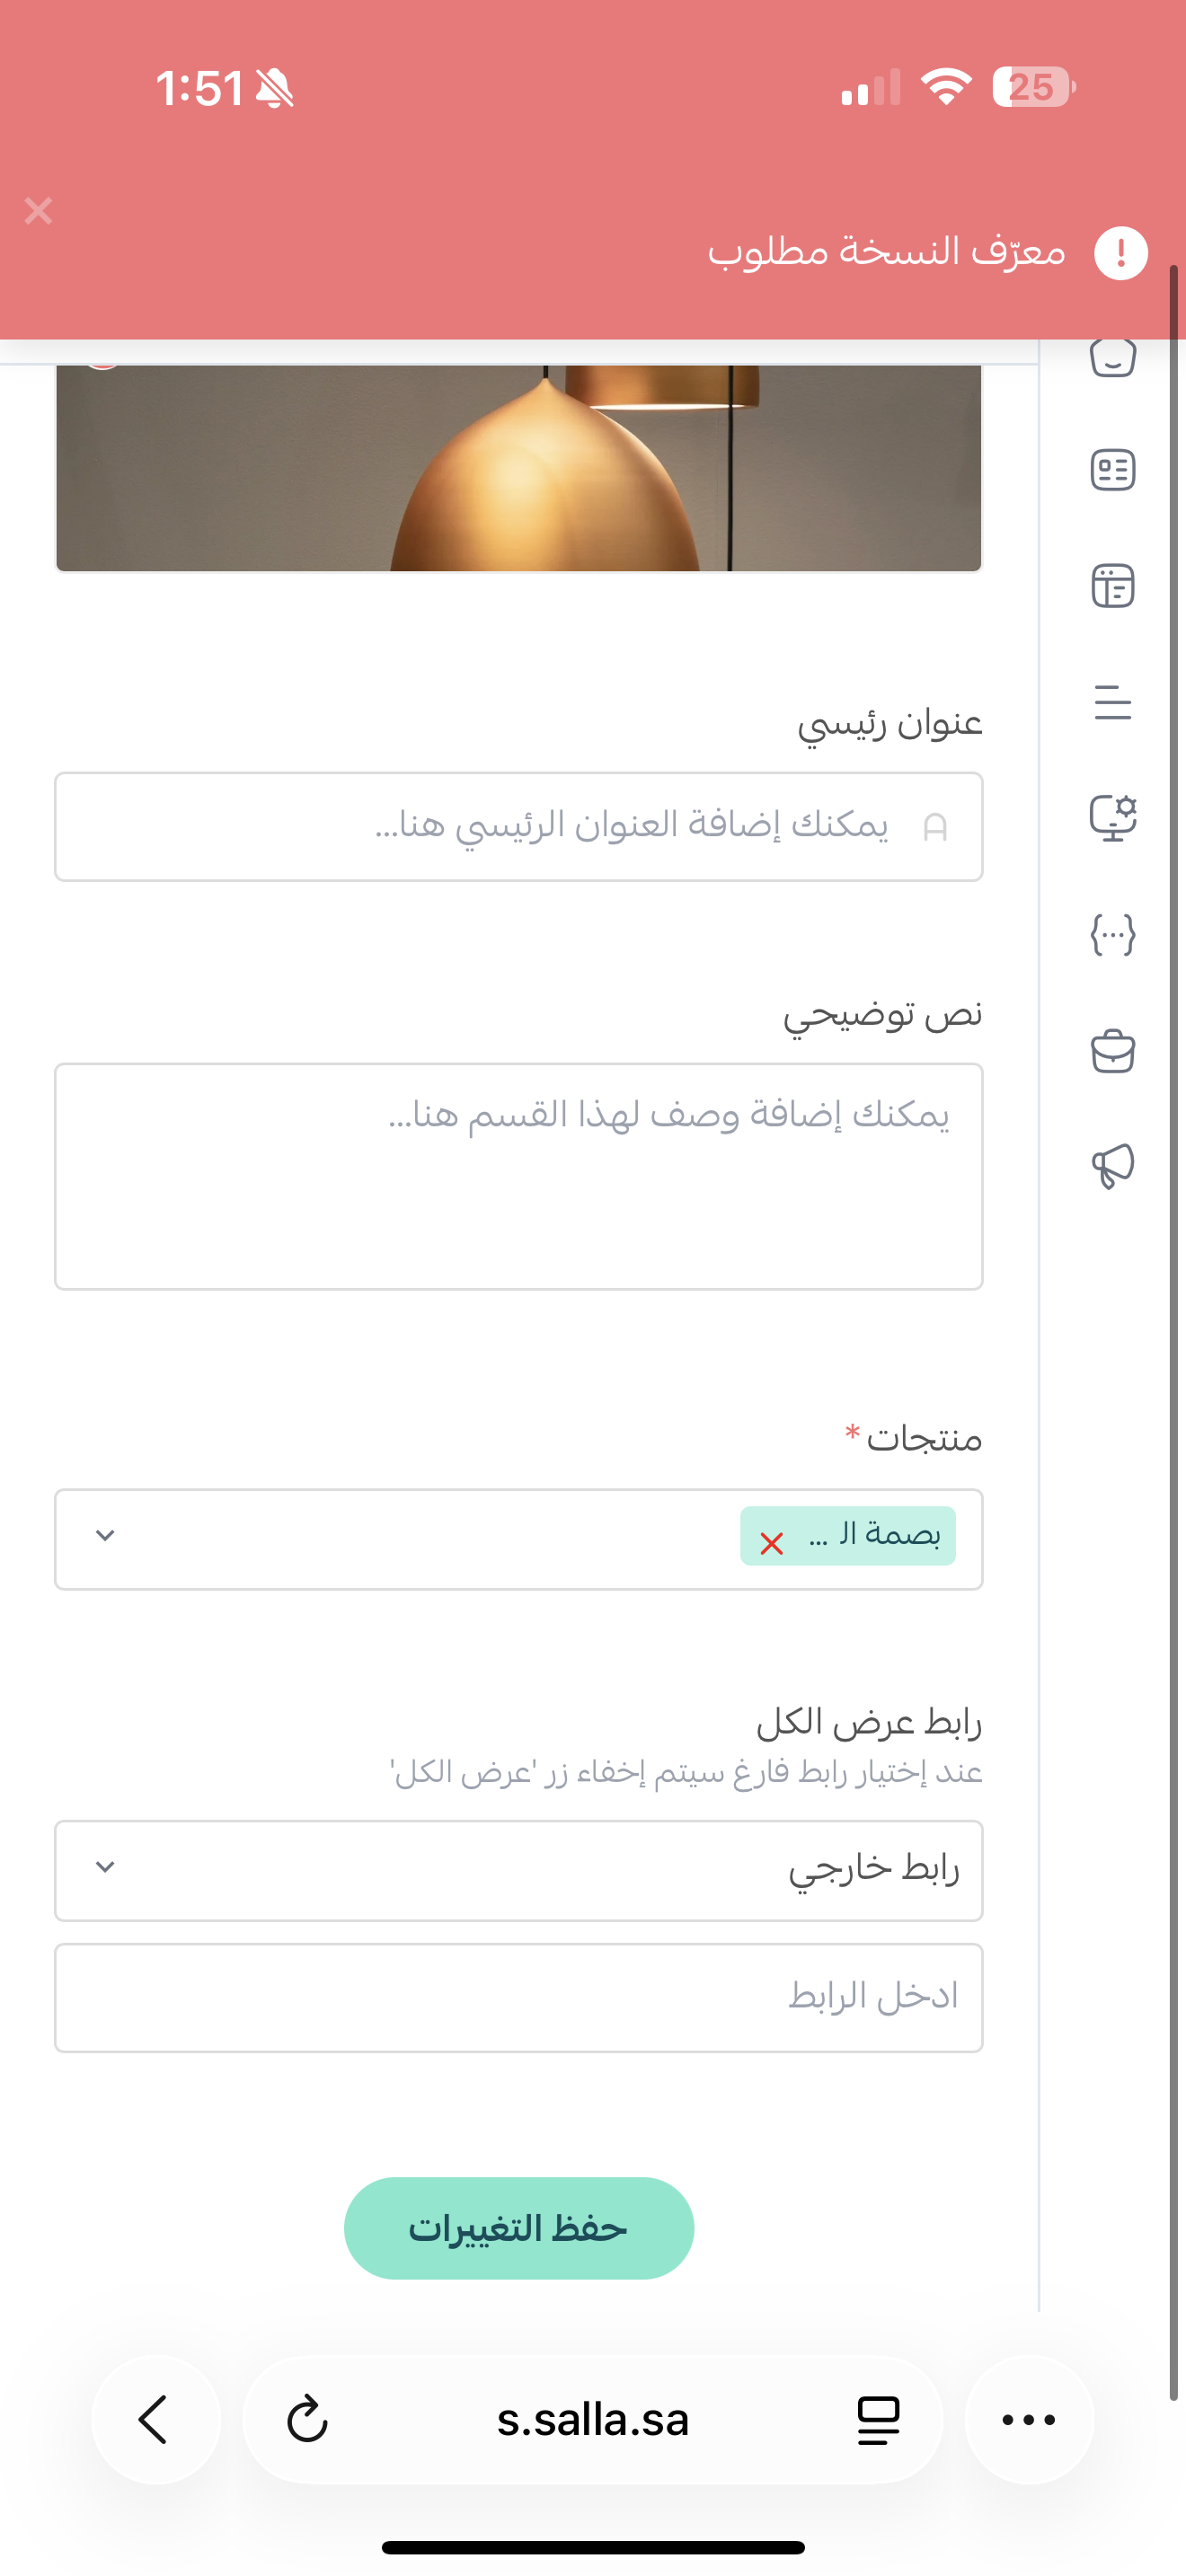Image resolution: width=1186 pixels, height=2576 pixels.
Task: Open the display settings monitor icon
Action: click(1113, 817)
